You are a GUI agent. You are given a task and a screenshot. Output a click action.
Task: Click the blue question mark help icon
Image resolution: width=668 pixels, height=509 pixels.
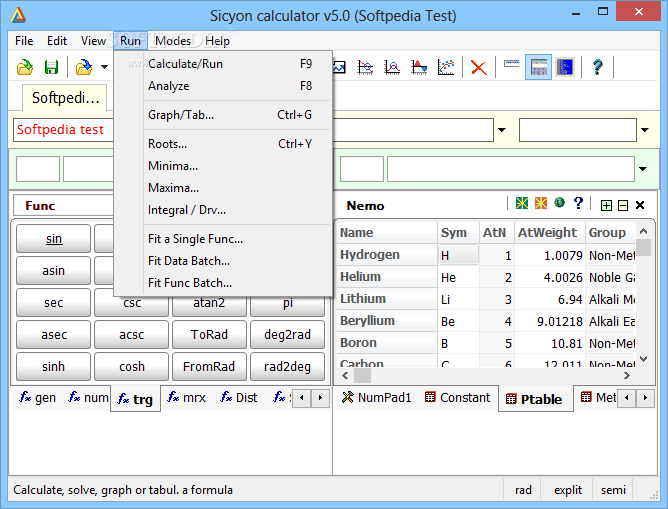pyautogui.click(x=598, y=67)
